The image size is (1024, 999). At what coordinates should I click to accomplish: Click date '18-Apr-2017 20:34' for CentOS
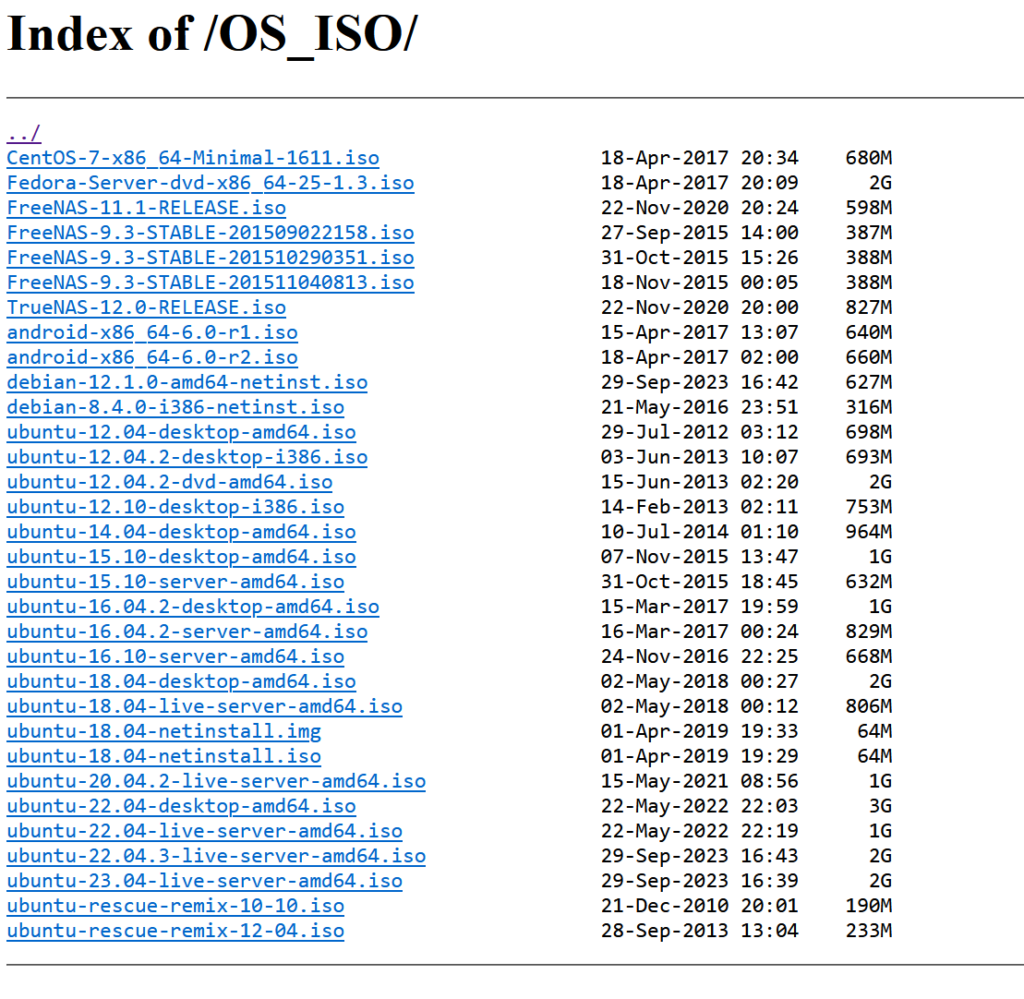(x=699, y=158)
